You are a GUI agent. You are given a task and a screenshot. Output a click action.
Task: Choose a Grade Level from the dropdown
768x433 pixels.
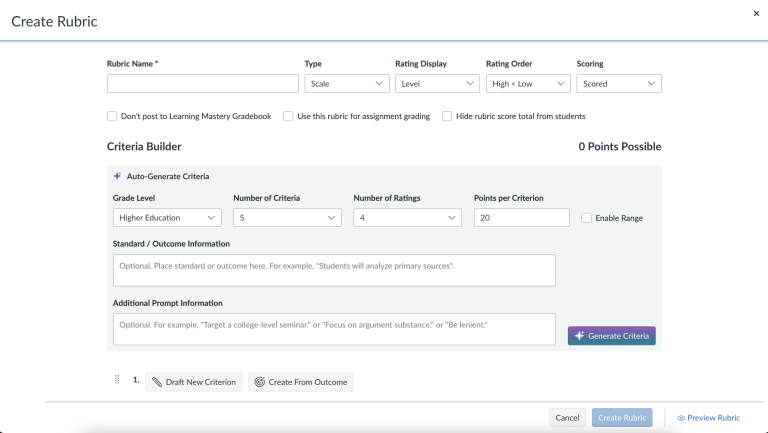pos(167,217)
